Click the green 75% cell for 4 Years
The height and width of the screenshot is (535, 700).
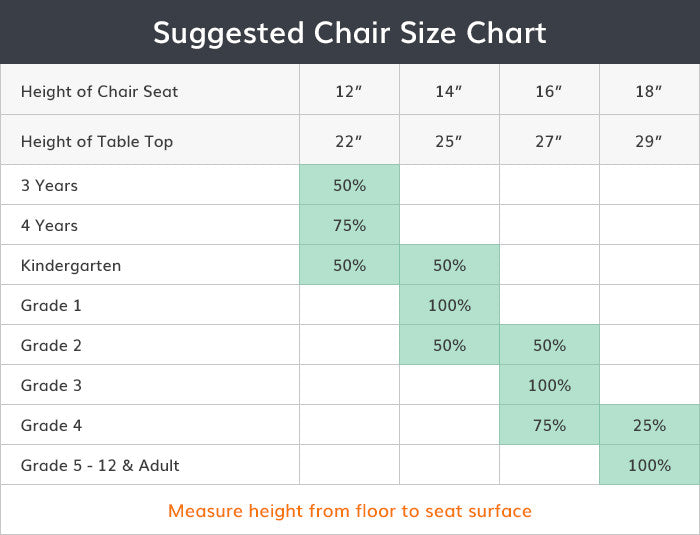[349, 225]
